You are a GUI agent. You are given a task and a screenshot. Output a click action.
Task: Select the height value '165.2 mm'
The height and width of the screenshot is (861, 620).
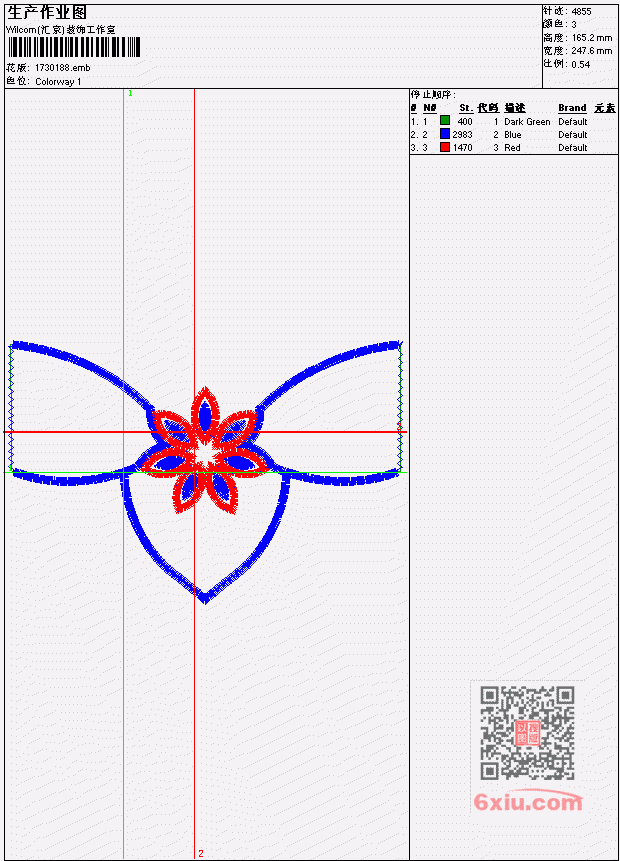[591, 38]
